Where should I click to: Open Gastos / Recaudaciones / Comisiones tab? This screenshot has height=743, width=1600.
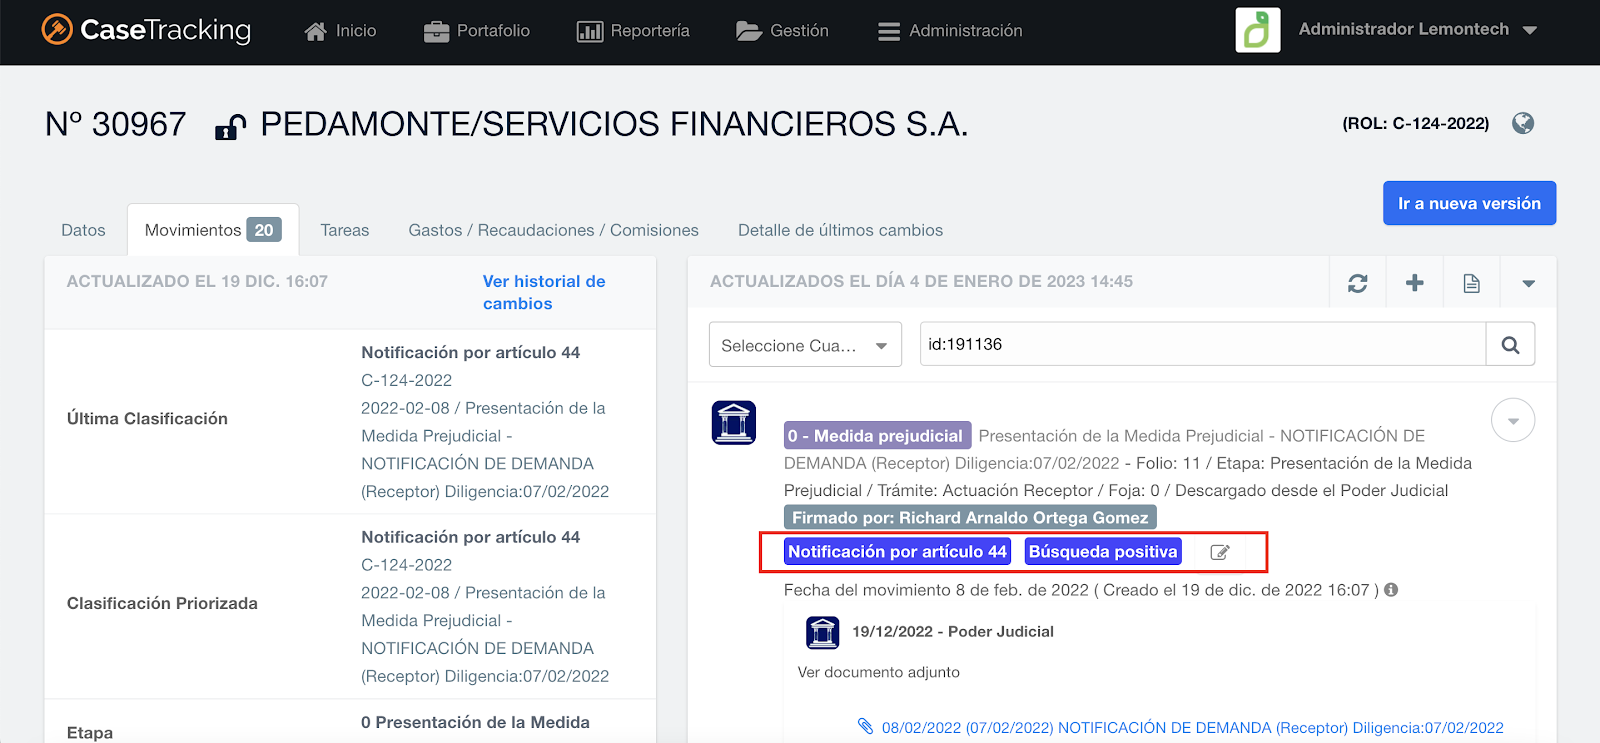point(553,230)
